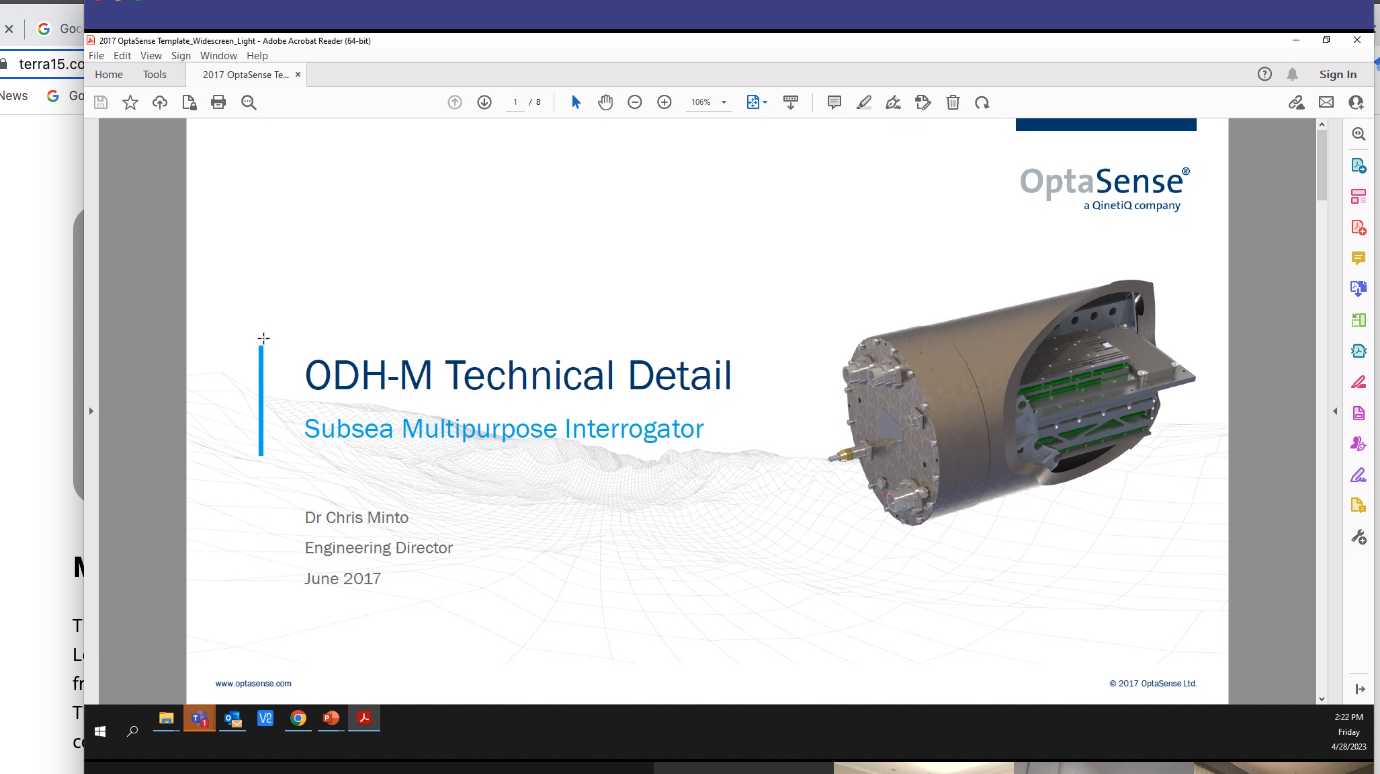
Task: Click the document vertical scrollbar thumb
Action: pos(1322,165)
